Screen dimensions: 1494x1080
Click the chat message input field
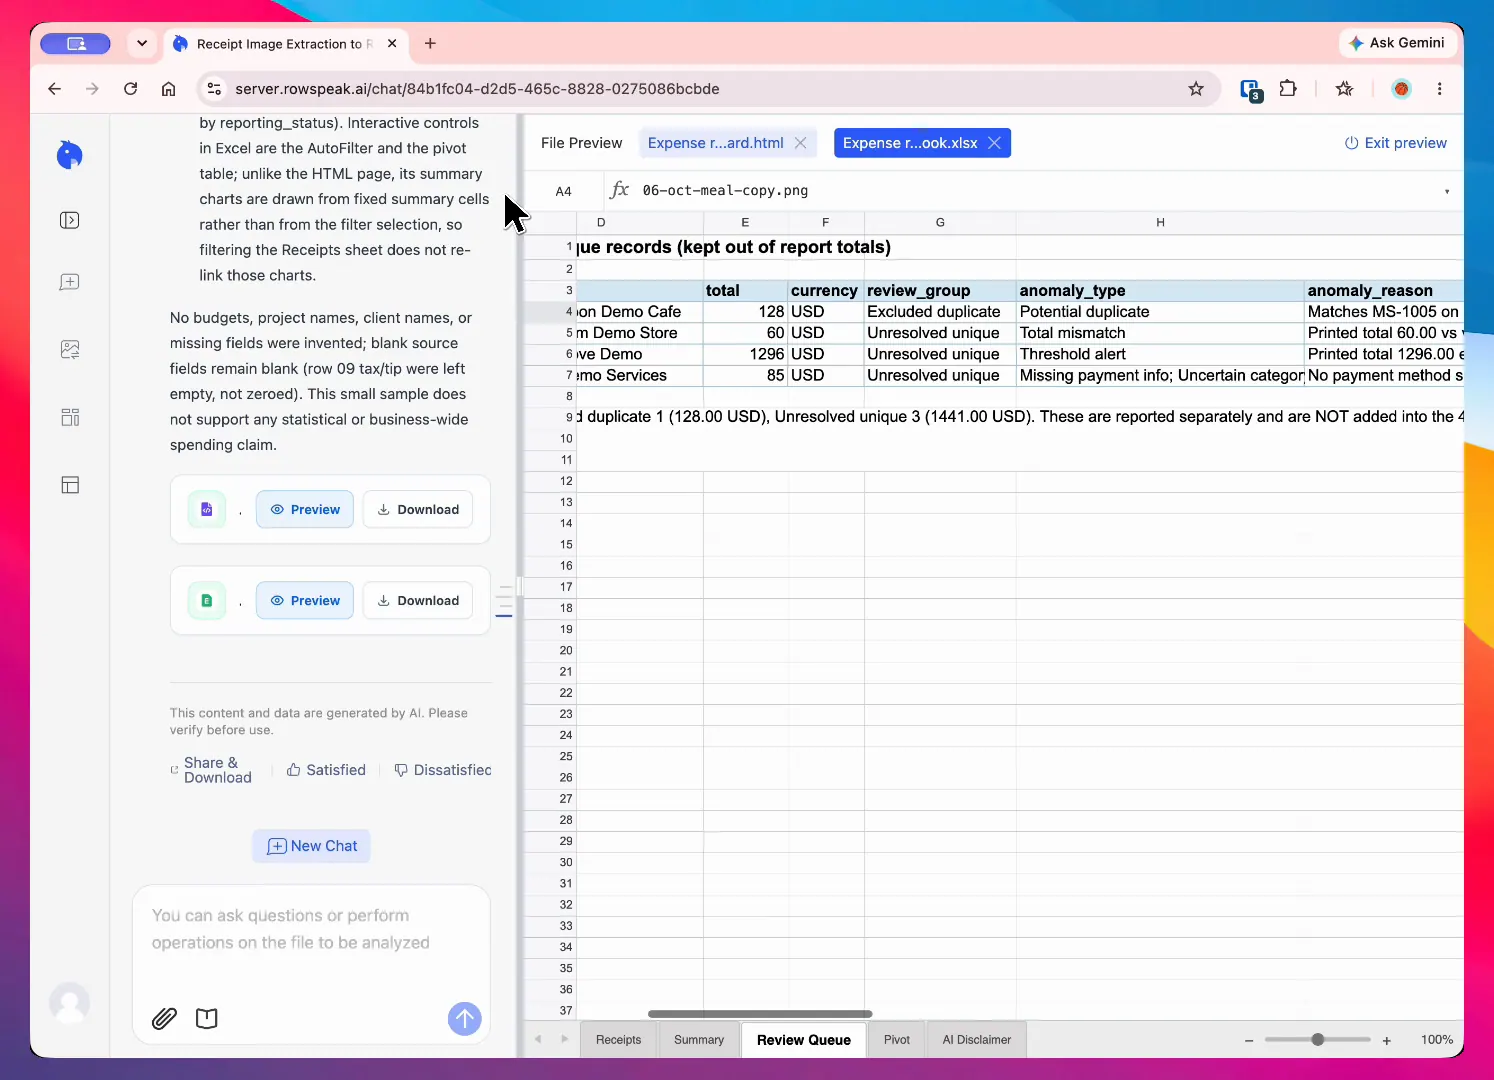311,930
